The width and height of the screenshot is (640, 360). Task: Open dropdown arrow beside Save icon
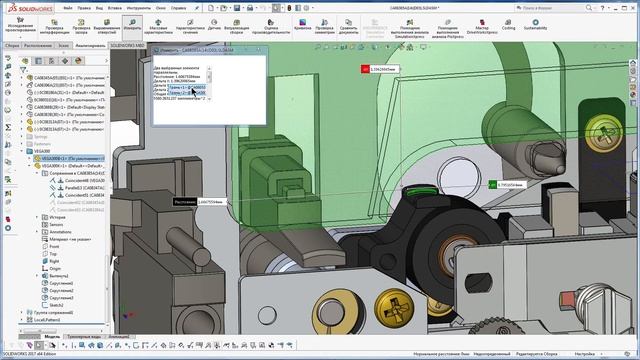tap(242, 8)
